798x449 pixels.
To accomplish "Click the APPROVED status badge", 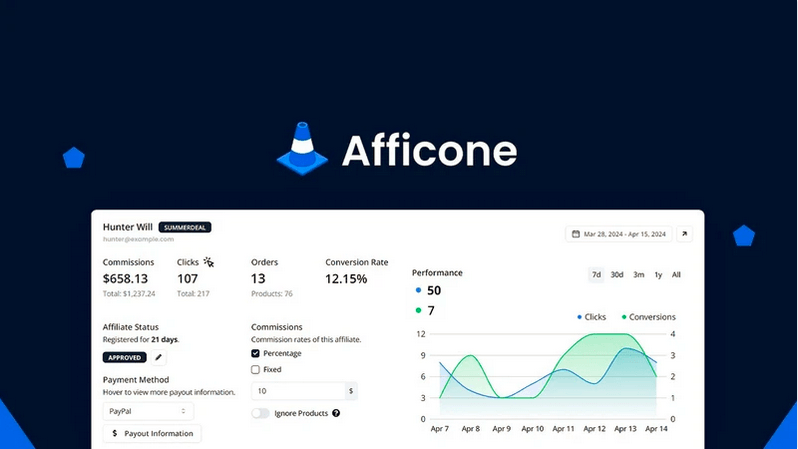I will [125, 357].
